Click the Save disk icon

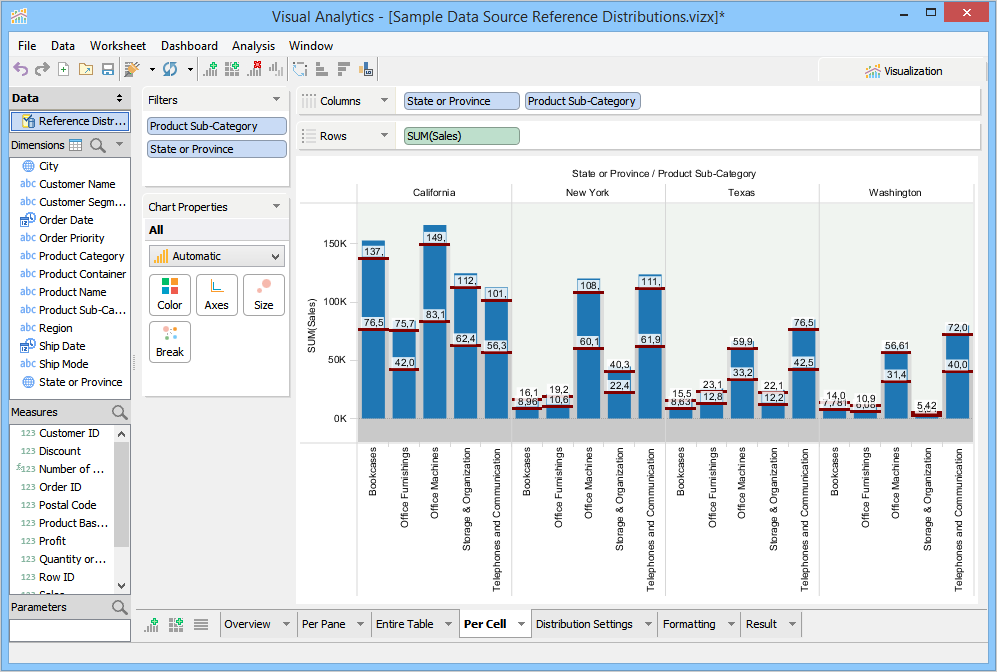tap(107, 69)
